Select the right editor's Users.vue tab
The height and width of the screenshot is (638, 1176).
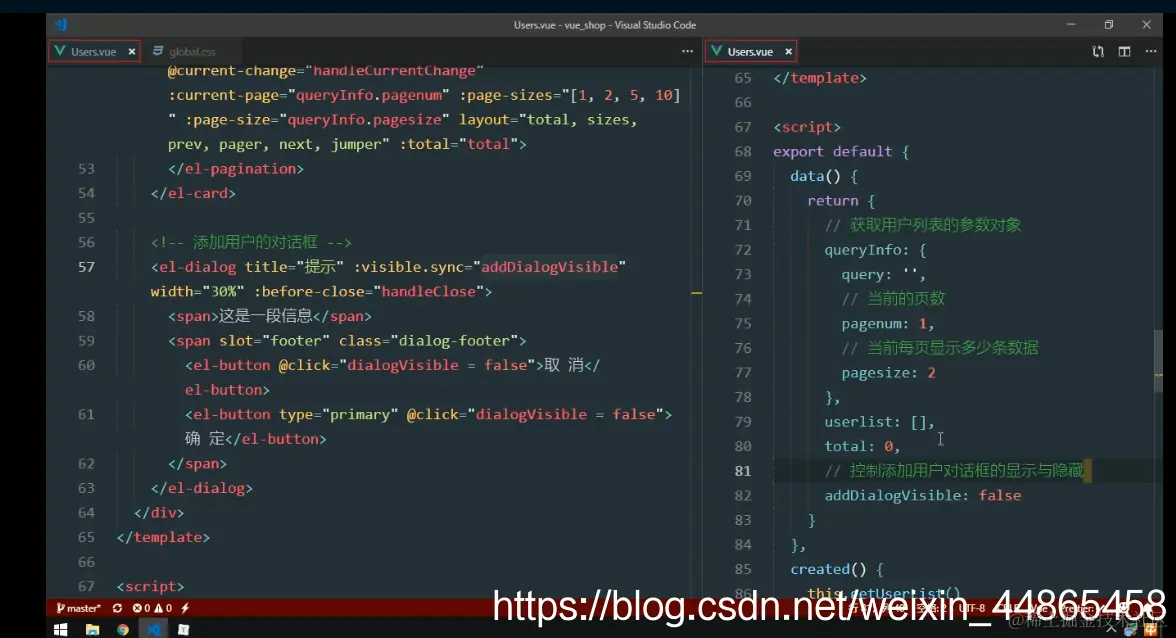pos(750,52)
